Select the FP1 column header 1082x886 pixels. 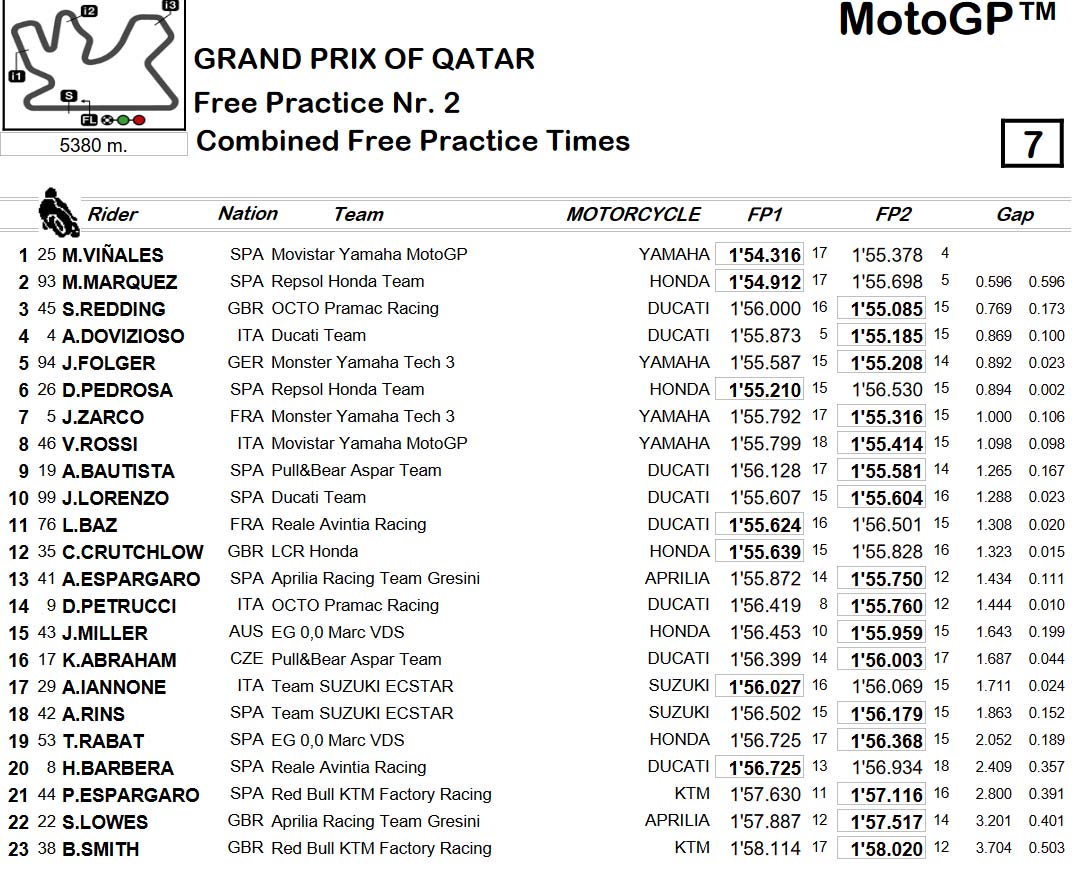pos(765,214)
